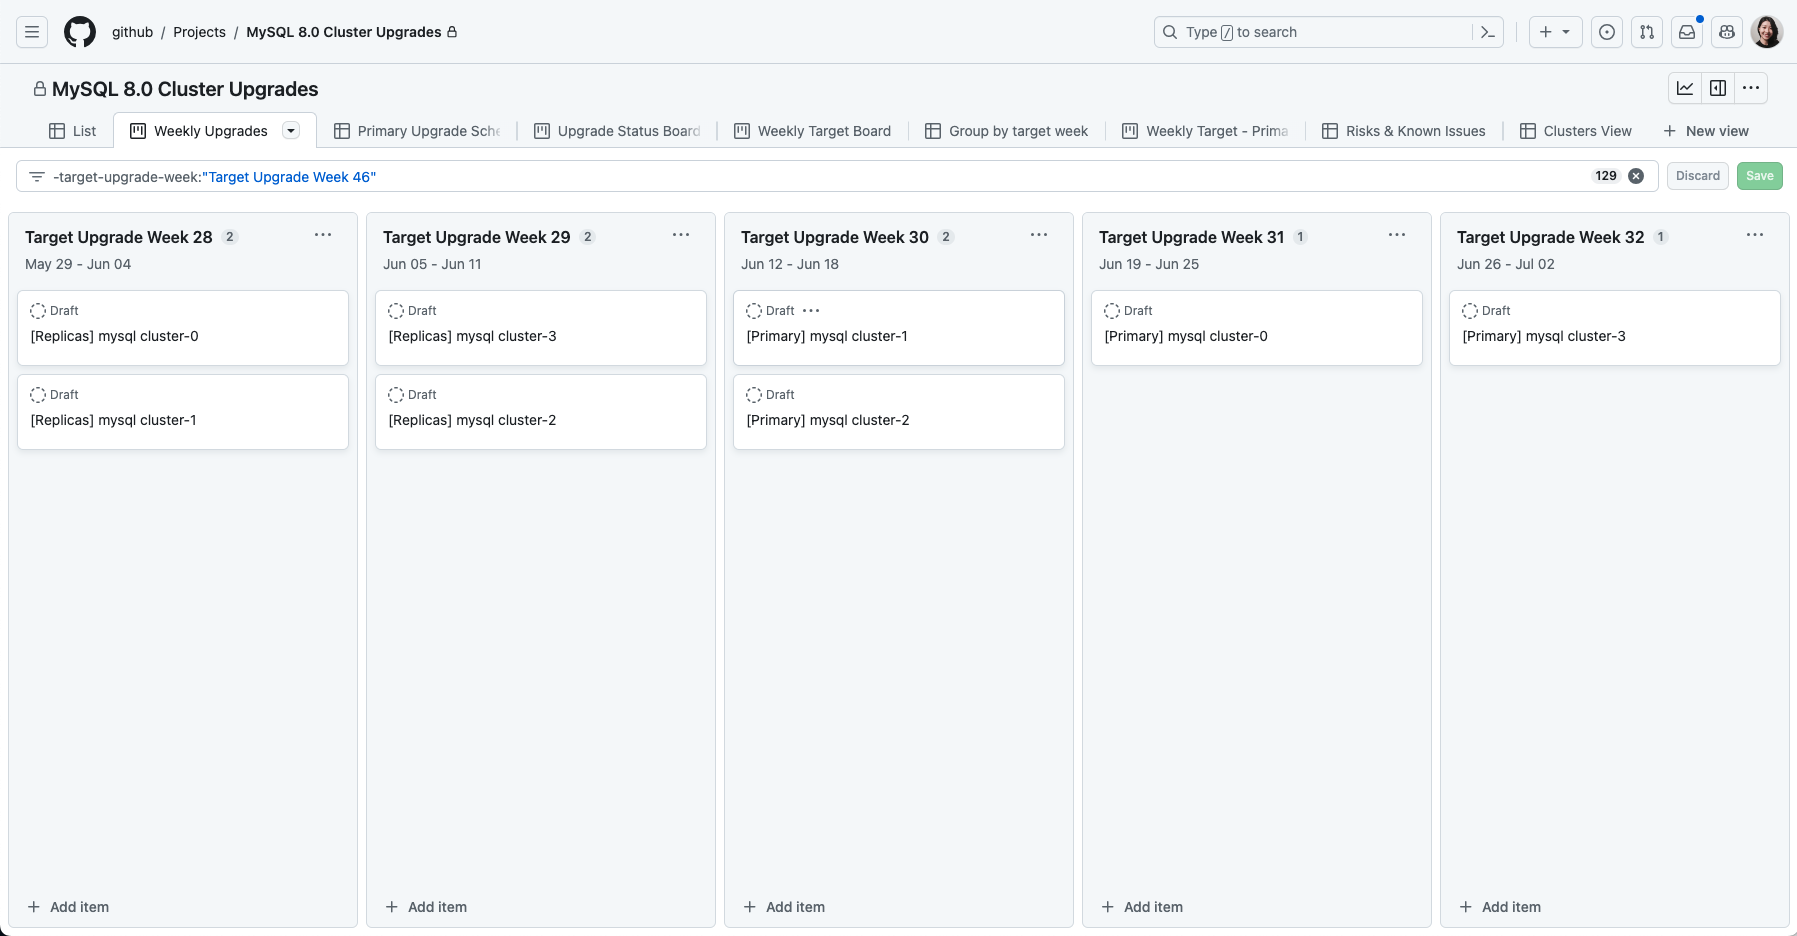This screenshot has height=936, width=1797.
Task: Open the project more options menu
Action: 1751,88
